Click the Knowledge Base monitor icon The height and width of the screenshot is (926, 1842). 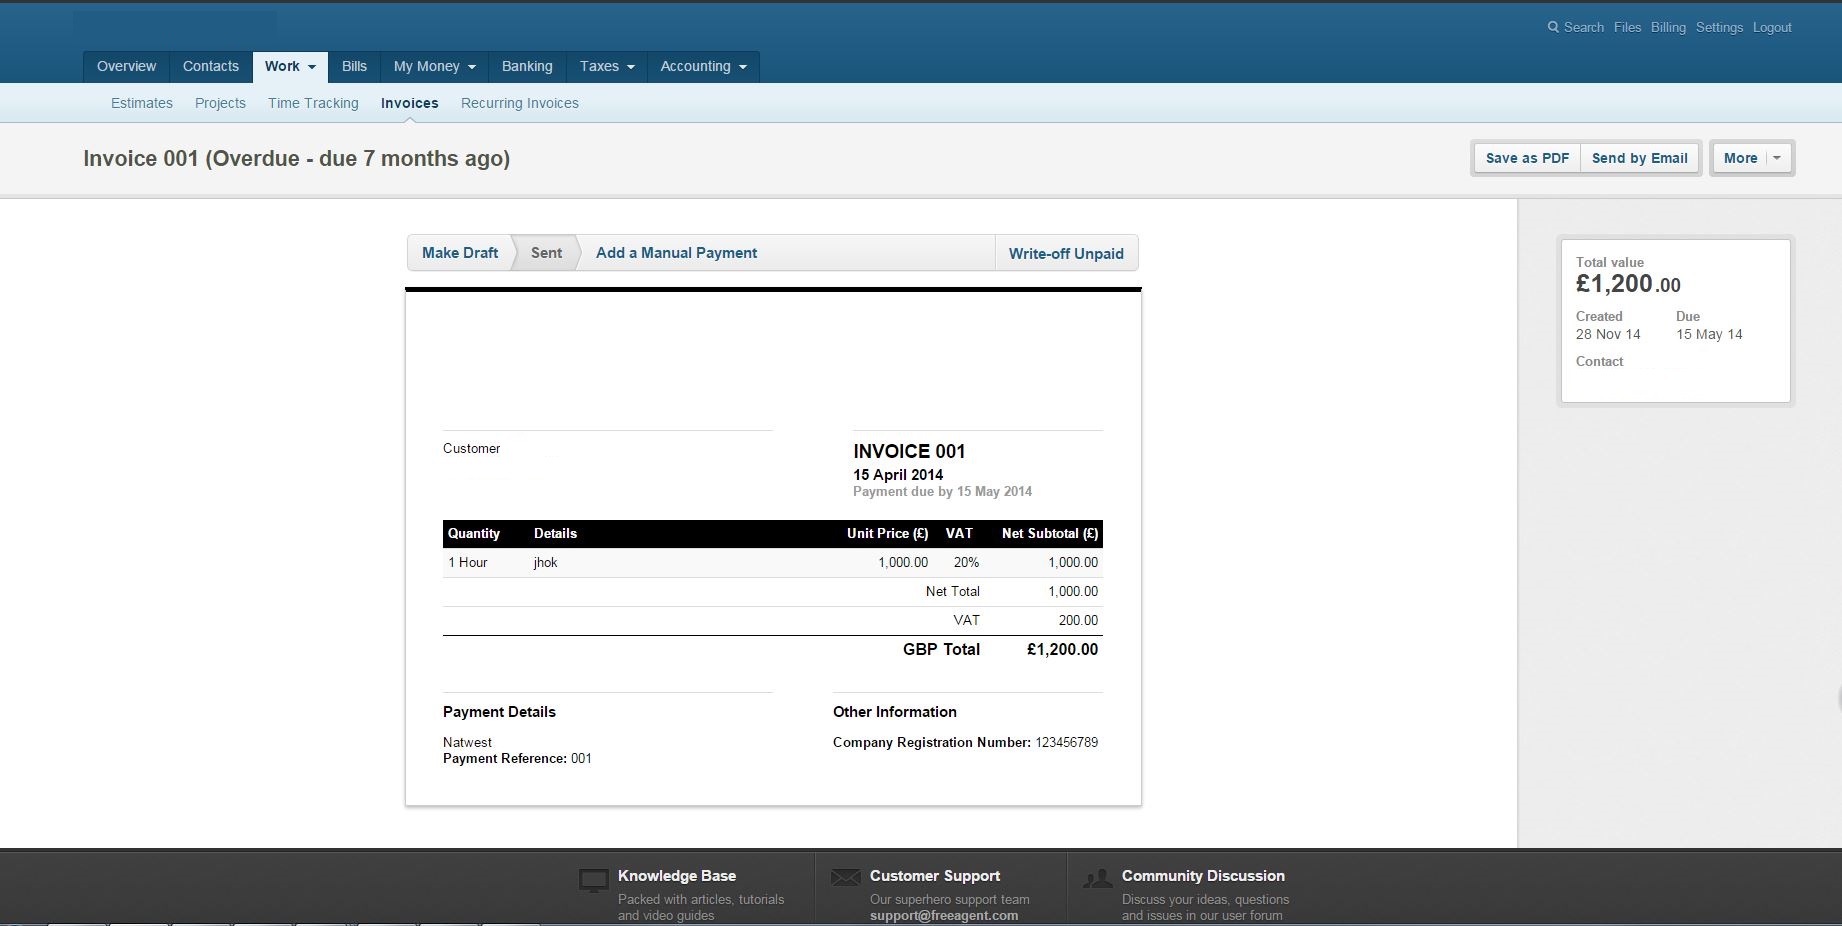[594, 880]
